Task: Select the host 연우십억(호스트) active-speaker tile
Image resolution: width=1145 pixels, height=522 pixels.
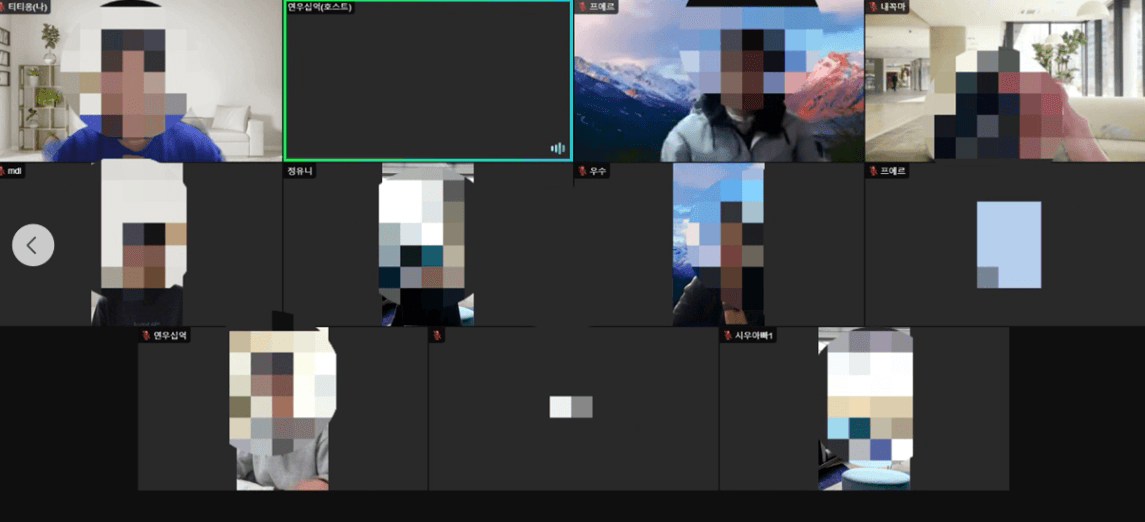Action: coord(428,80)
